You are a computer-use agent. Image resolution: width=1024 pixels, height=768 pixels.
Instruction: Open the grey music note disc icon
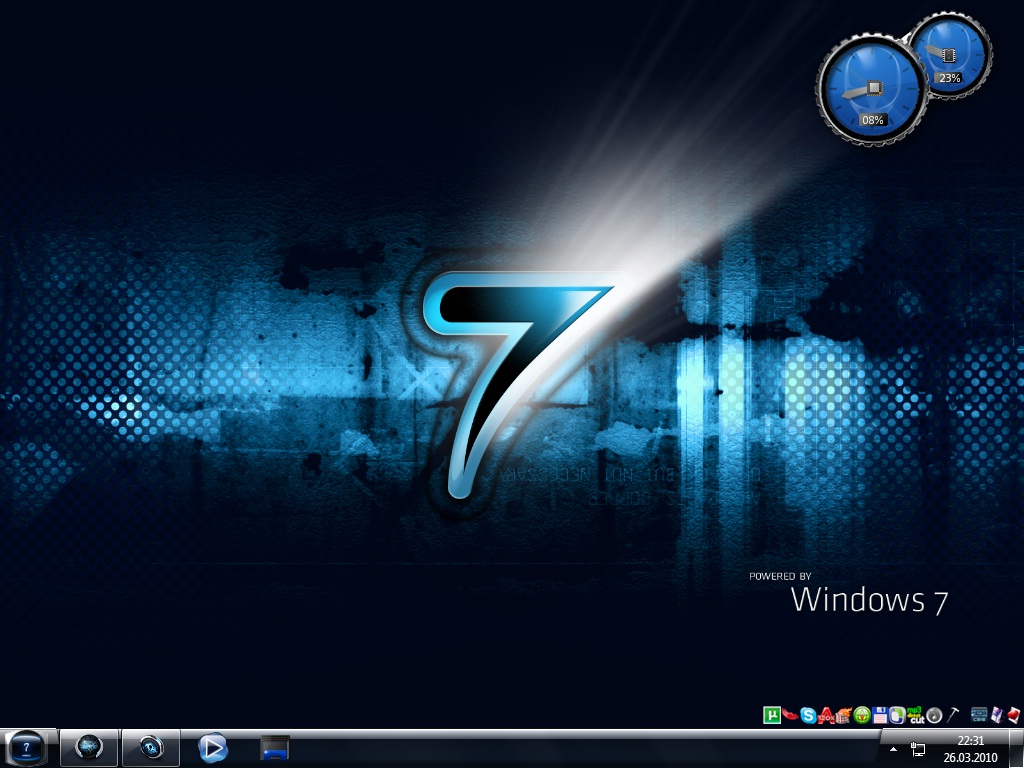pos(935,716)
